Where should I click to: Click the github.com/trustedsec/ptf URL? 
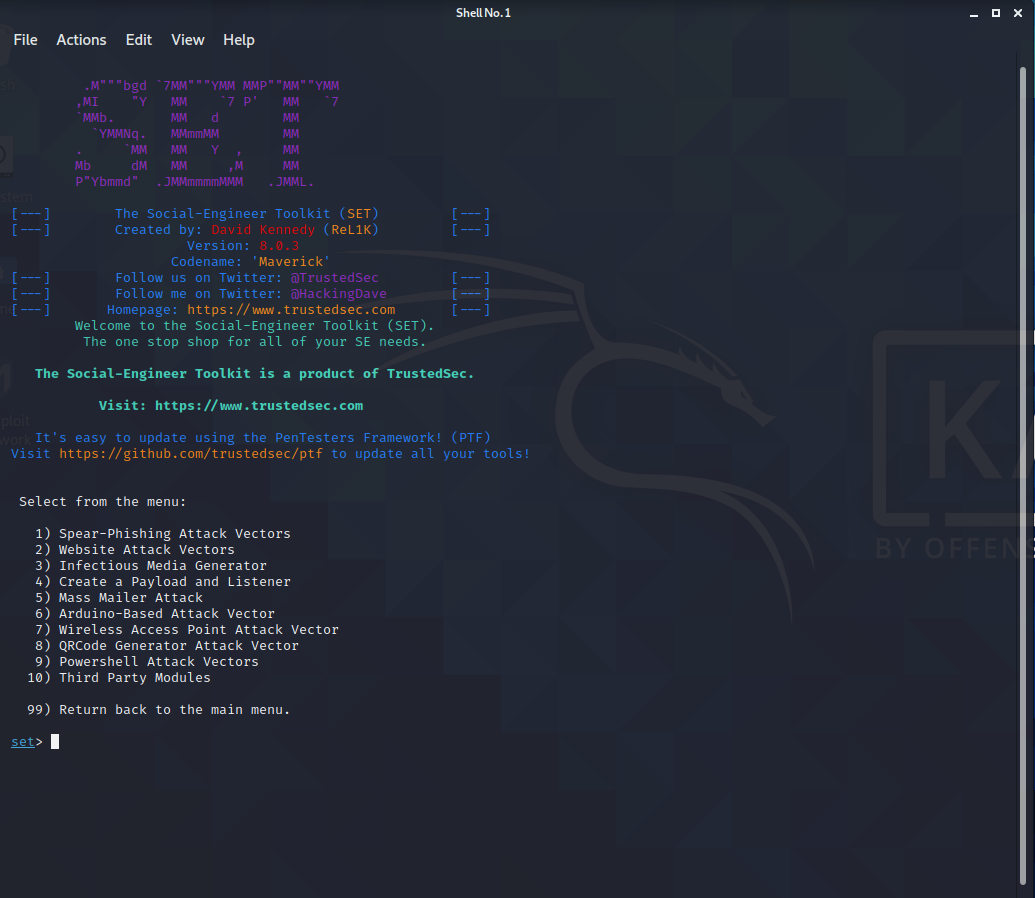pos(191,454)
